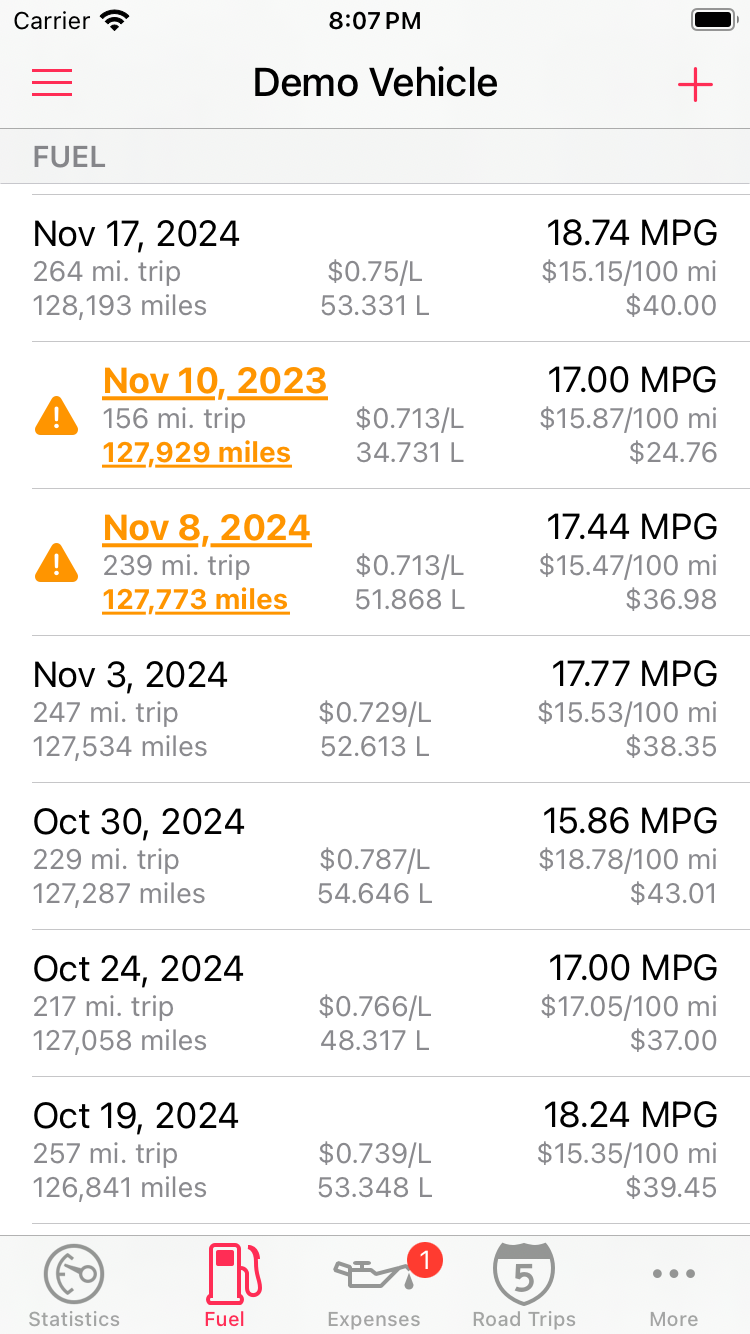Open the Statistics gauge icon
This screenshot has width=750, height=1334.
[x=74, y=1274]
